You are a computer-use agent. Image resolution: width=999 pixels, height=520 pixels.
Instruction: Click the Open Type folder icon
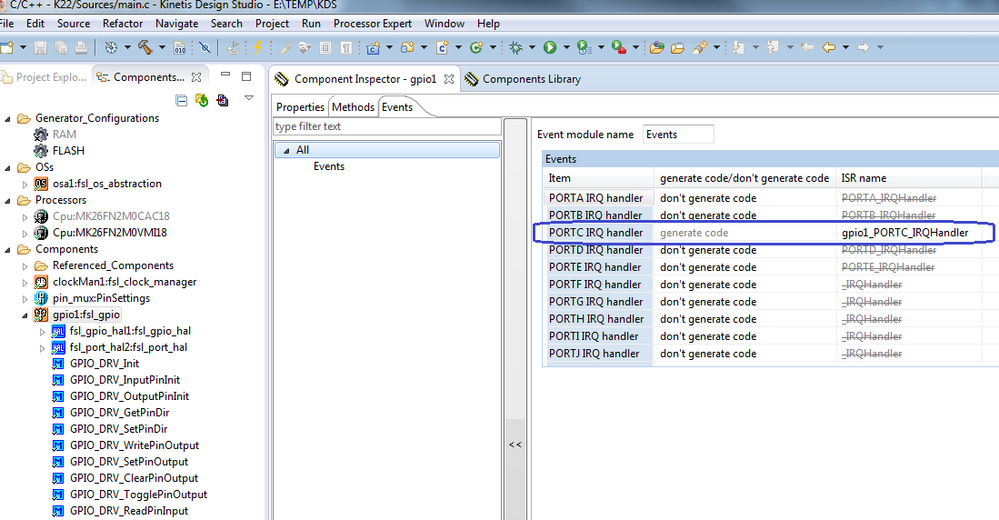pos(657,48)
